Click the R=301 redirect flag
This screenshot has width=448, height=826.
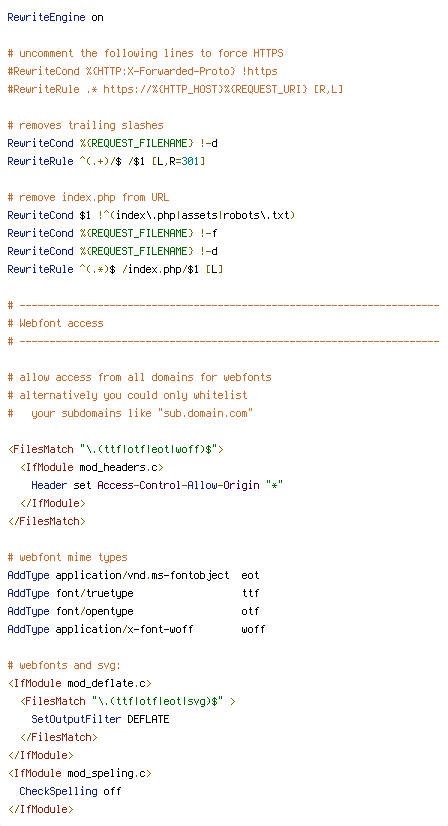(184, 161)
